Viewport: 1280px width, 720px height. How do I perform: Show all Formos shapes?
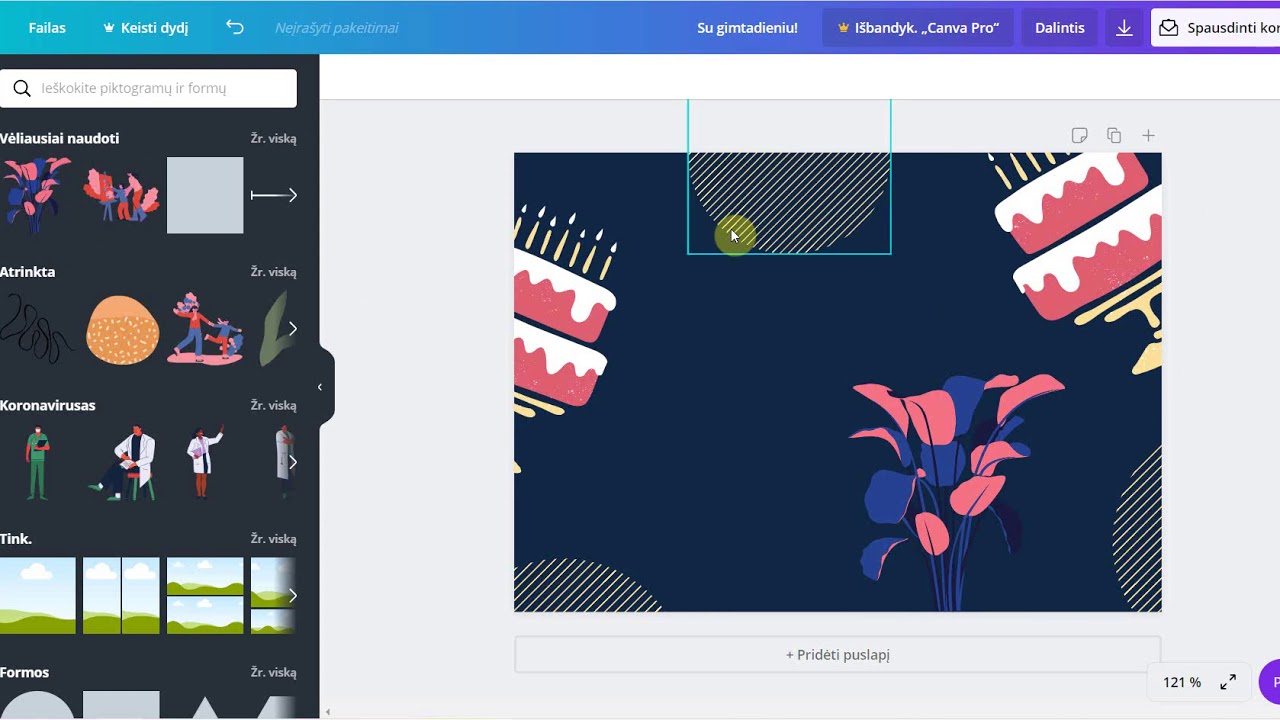[273, 672]
